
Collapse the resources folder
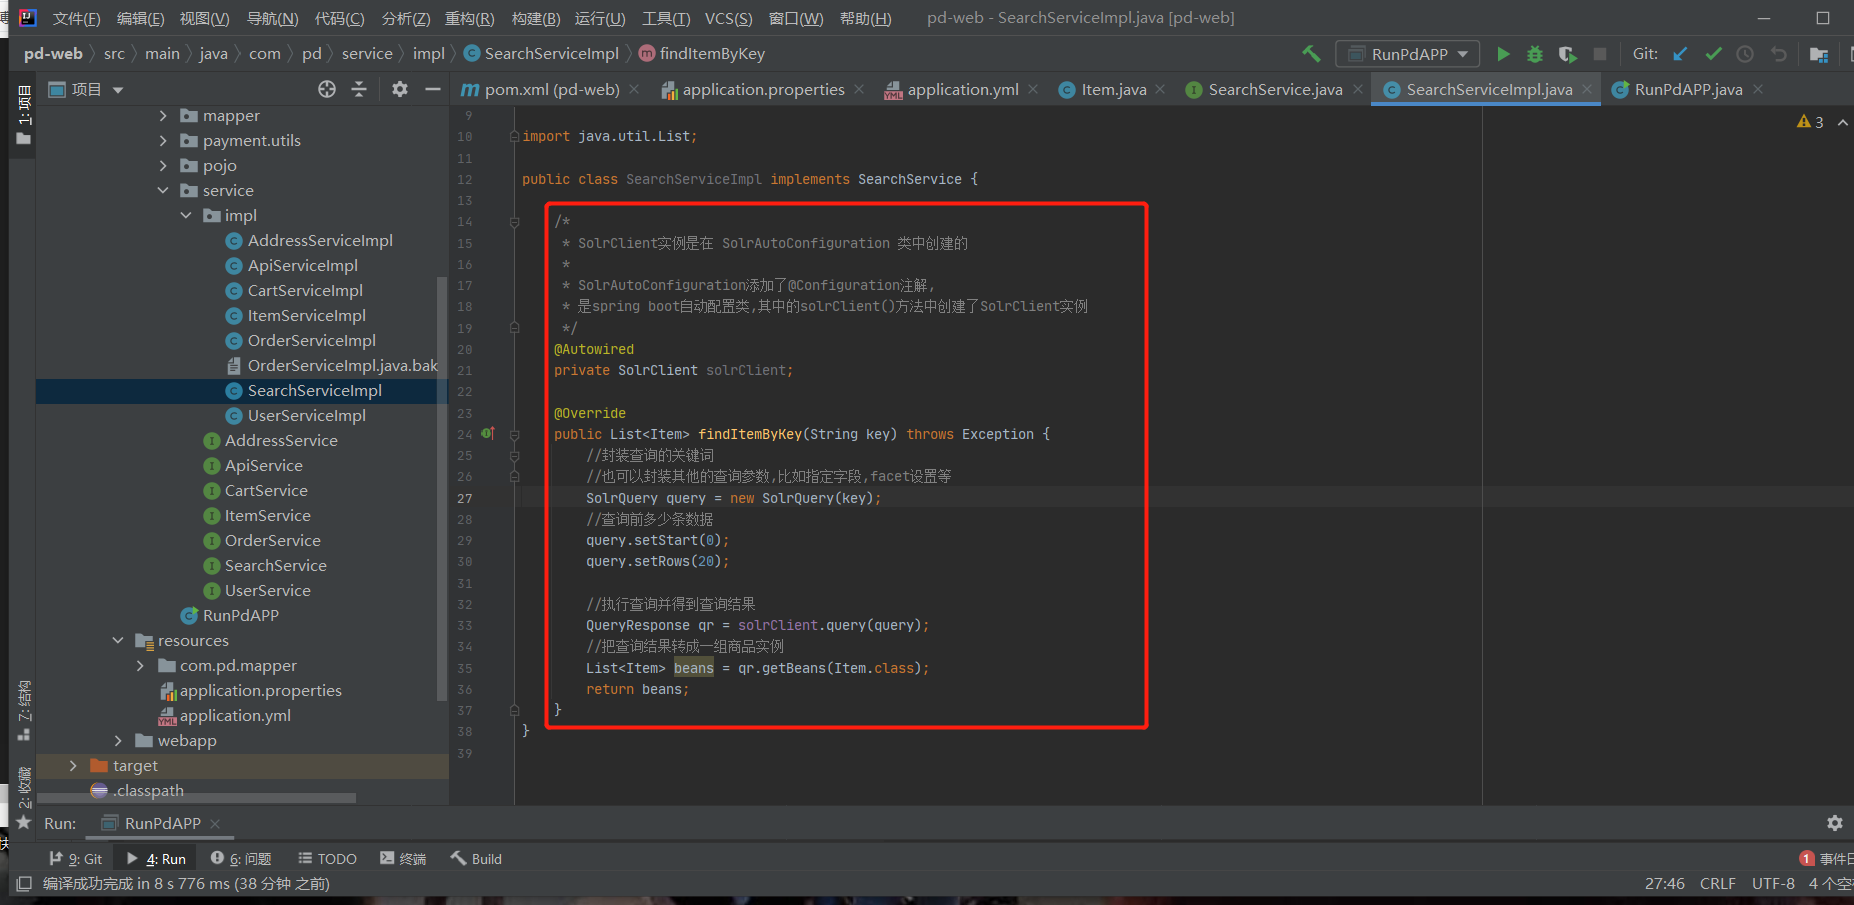coord(118,641)
